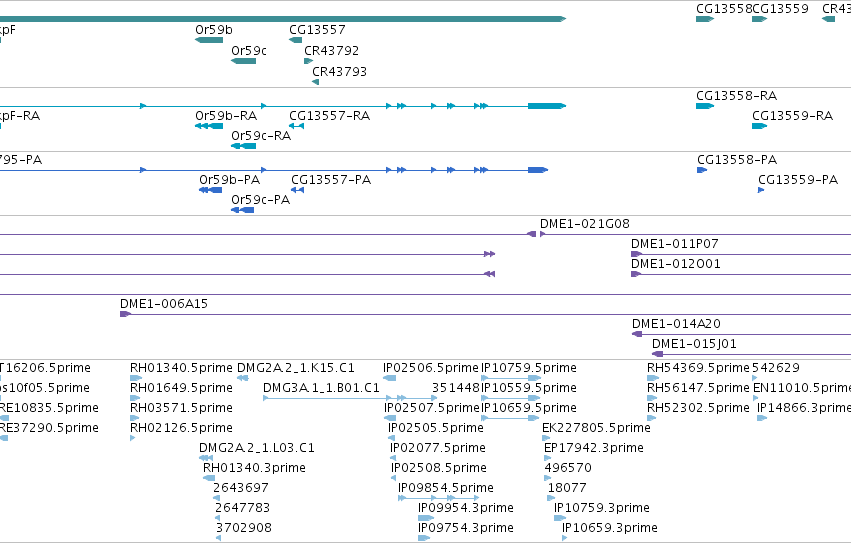Click the DME1-021G08 clone label
The height and width of the screenshot is (543, 851).
click(x=585, y=224)
